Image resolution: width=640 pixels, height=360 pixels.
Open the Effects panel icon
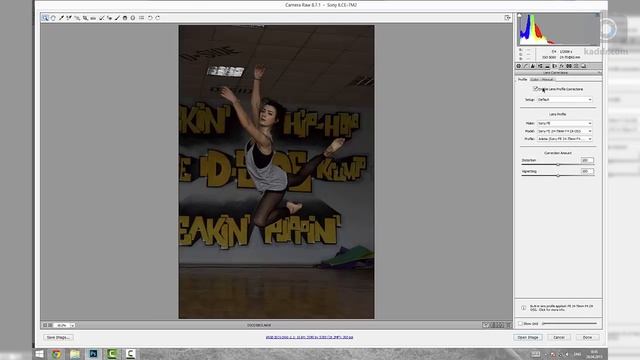tap(562, 66)
